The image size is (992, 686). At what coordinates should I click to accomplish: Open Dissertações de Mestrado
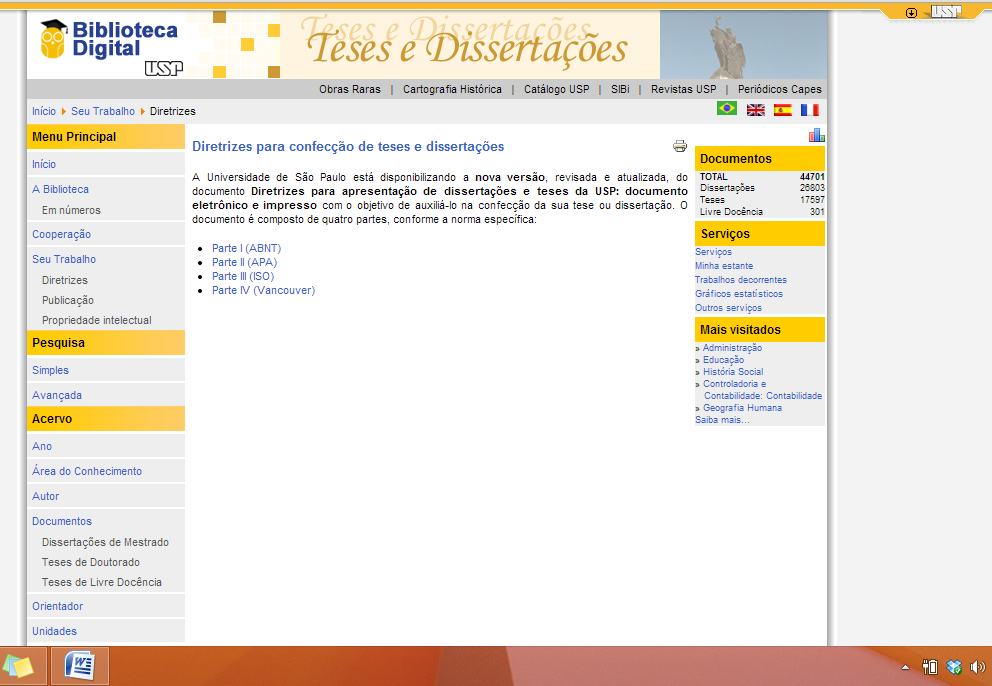coord(105,542)
